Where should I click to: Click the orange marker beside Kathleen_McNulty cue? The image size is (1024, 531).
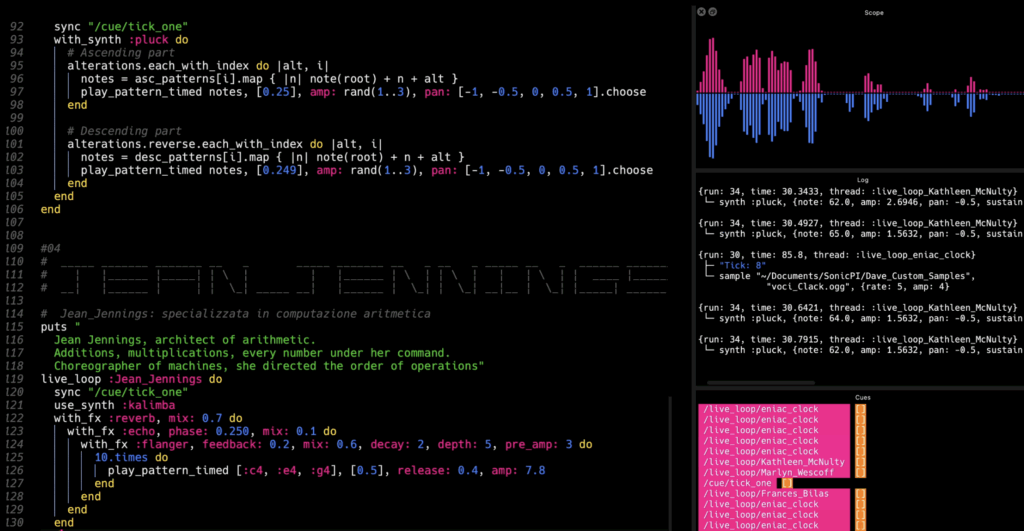click(x=860, y=463)
